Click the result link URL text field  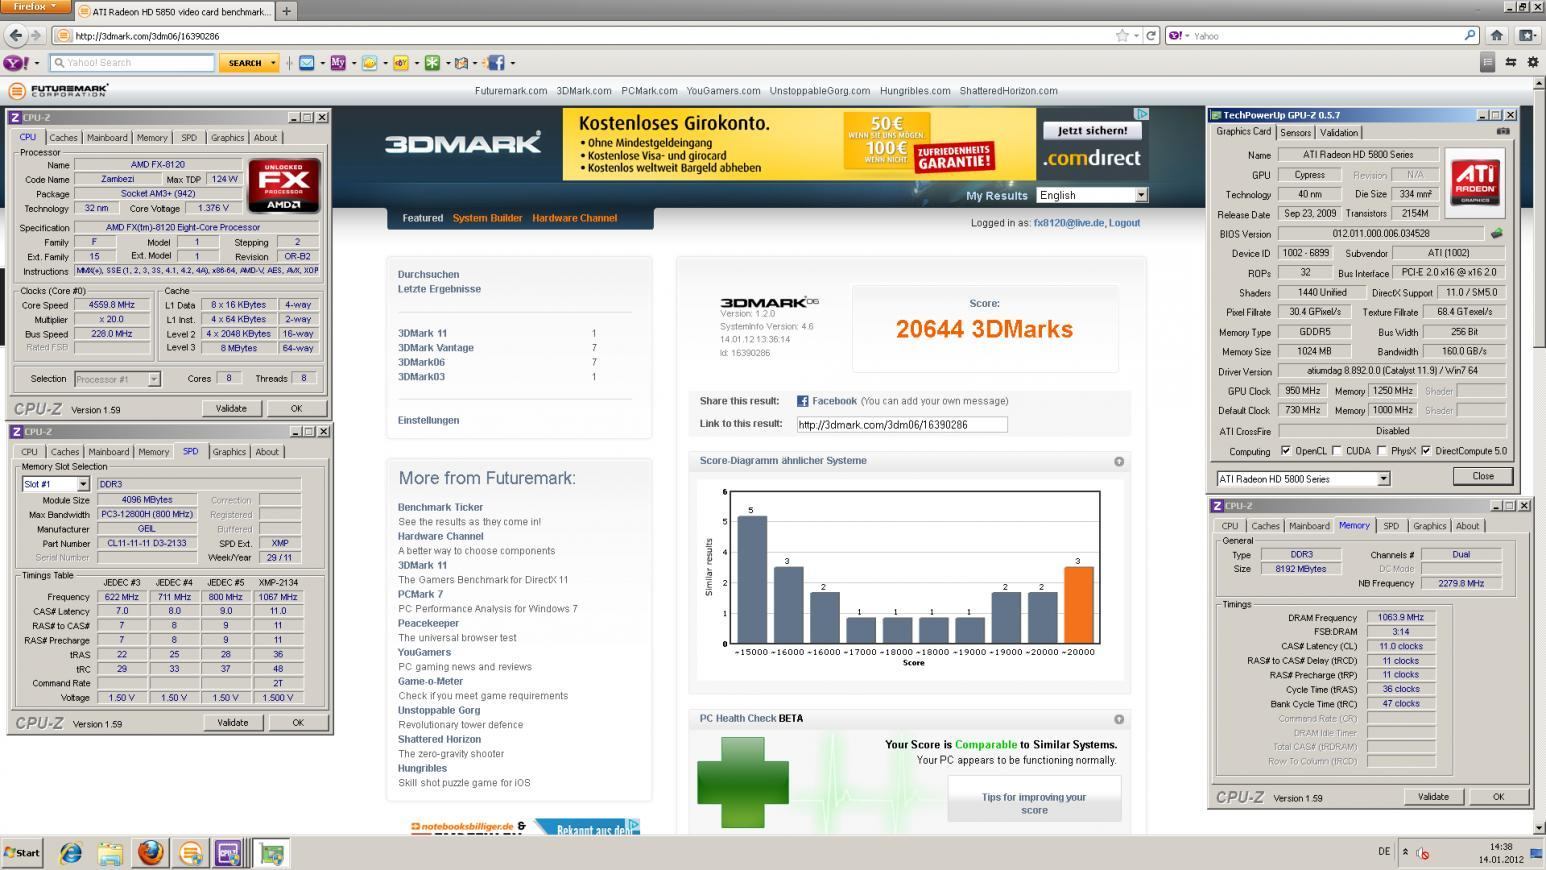click(901, 424)
